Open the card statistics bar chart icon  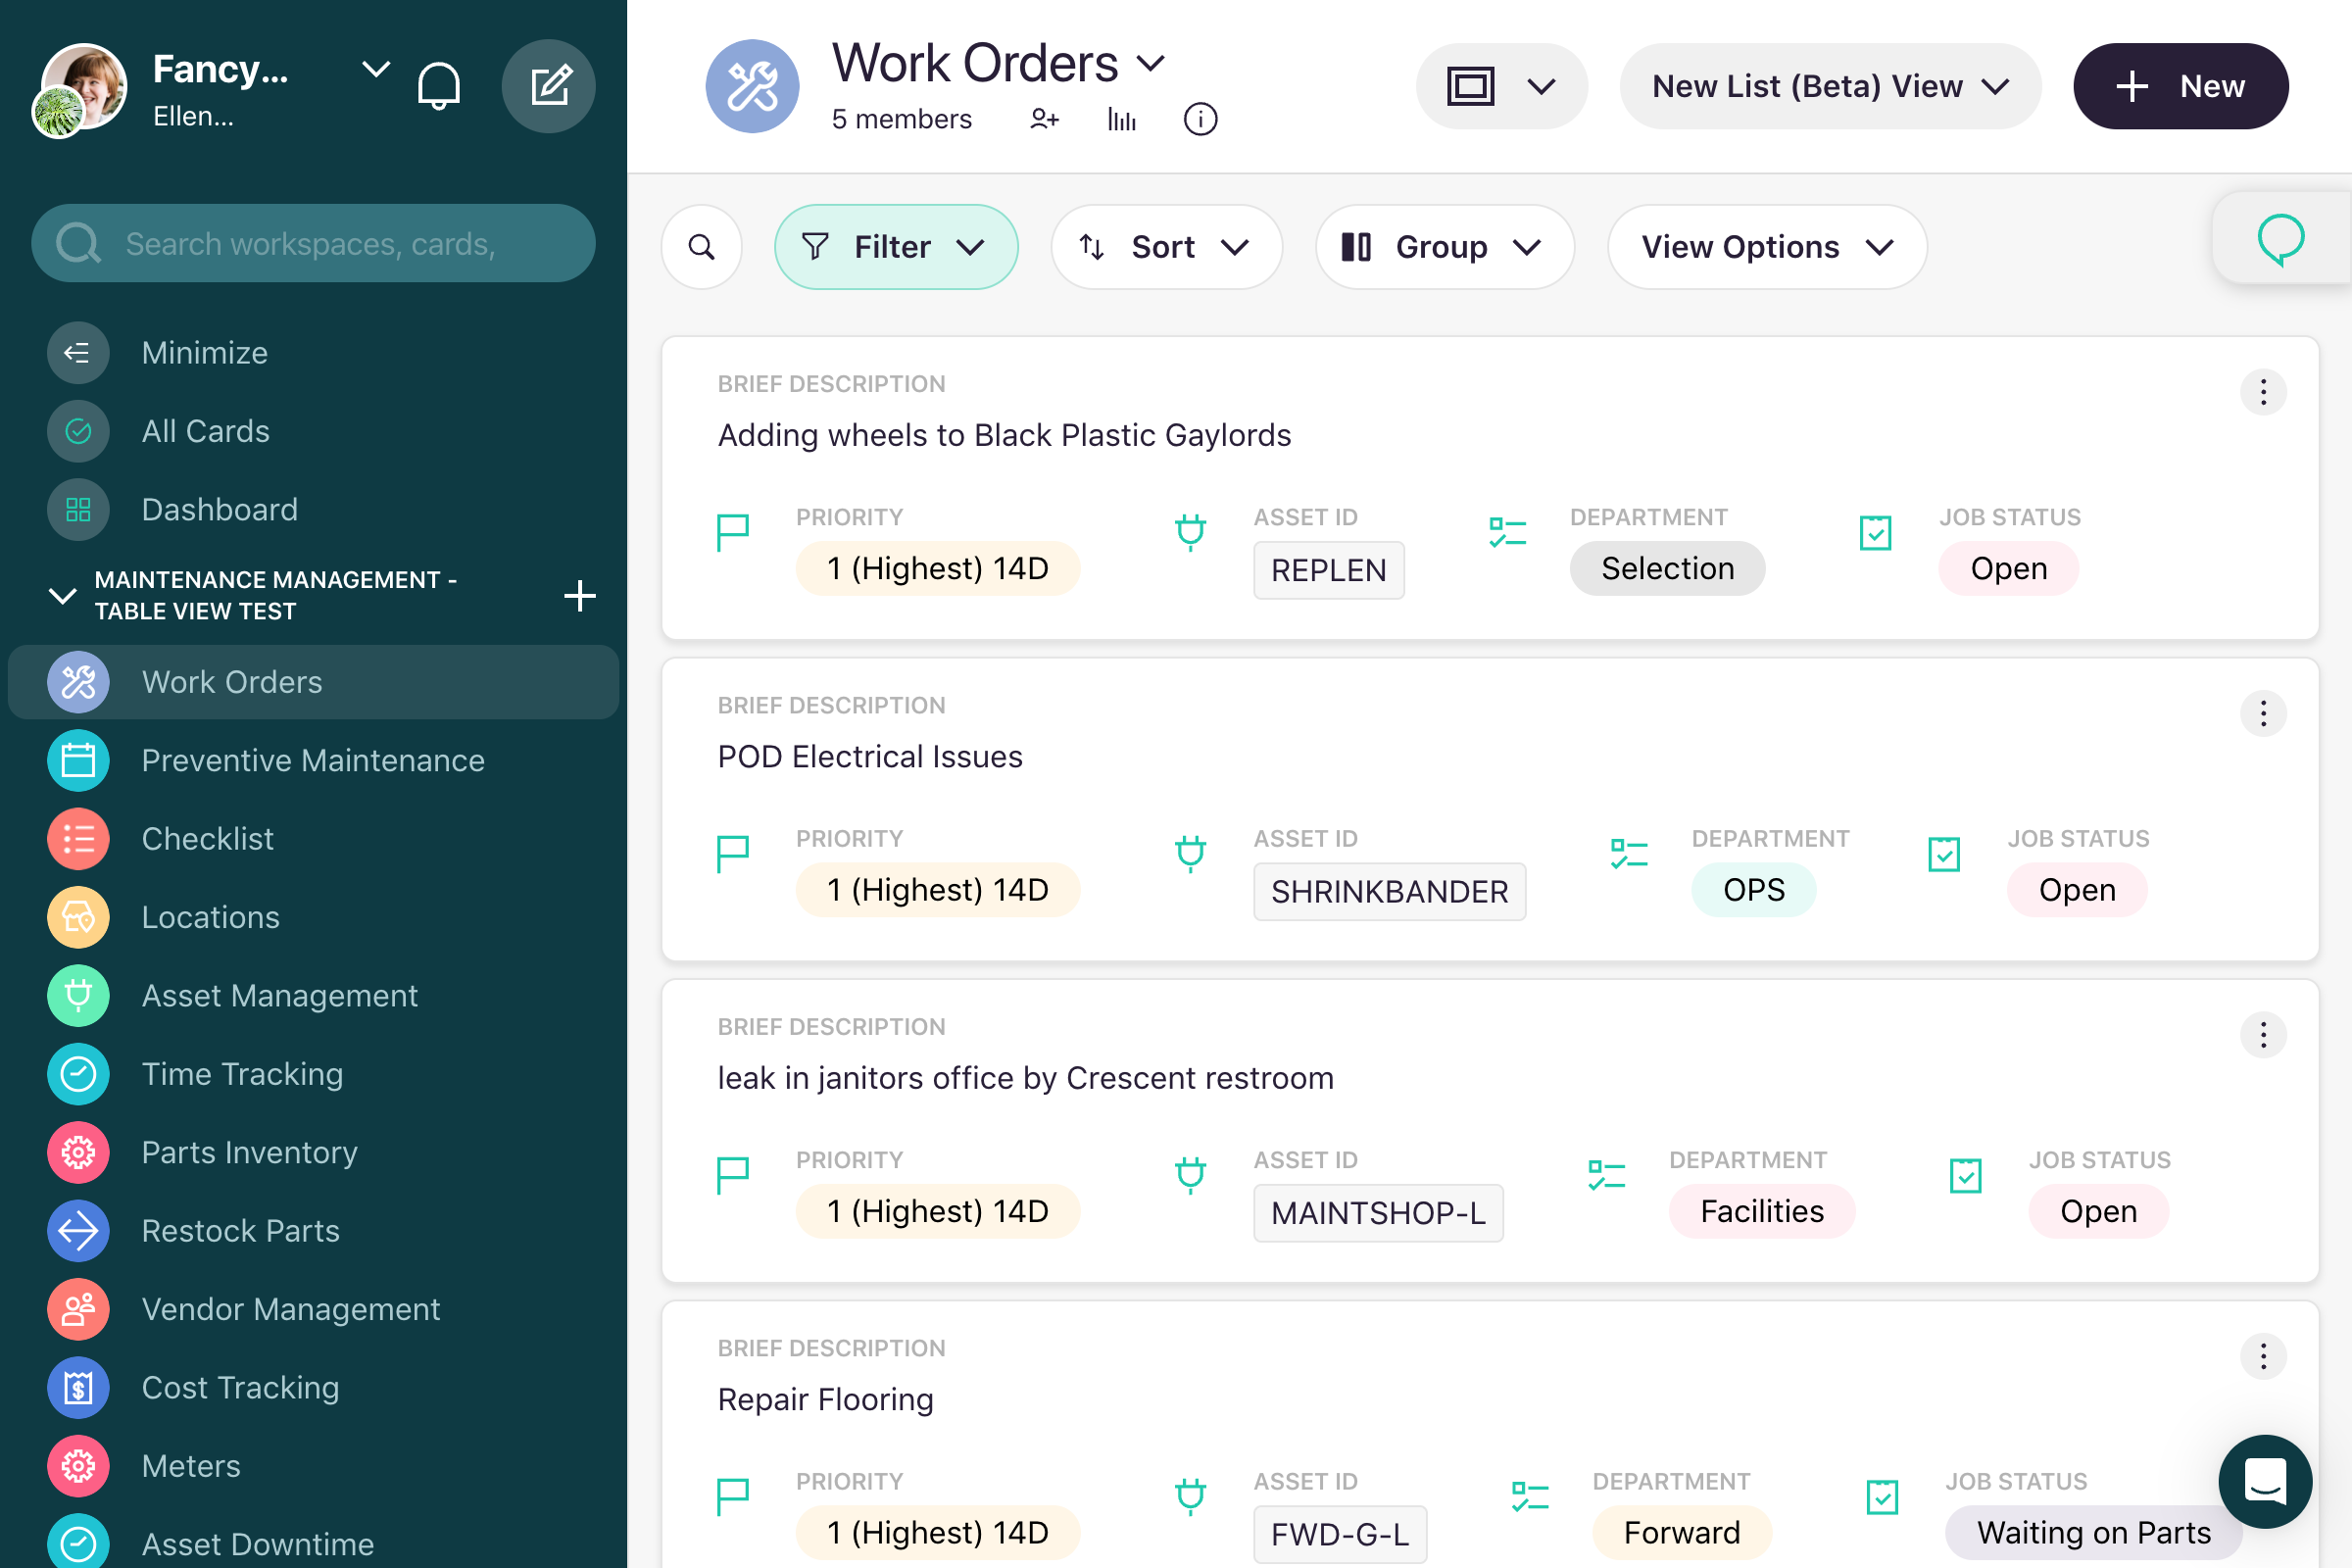[x=1121, y=119]
